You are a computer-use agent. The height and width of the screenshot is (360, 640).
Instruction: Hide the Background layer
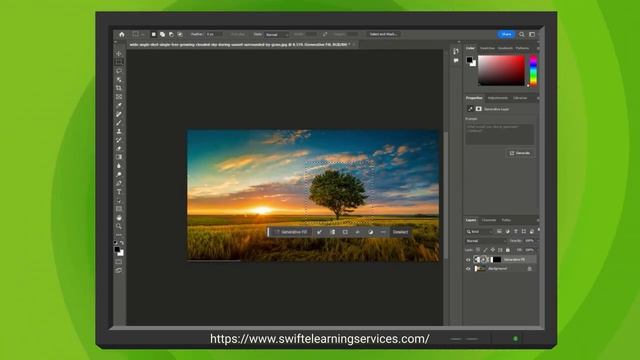pos(468,269)
